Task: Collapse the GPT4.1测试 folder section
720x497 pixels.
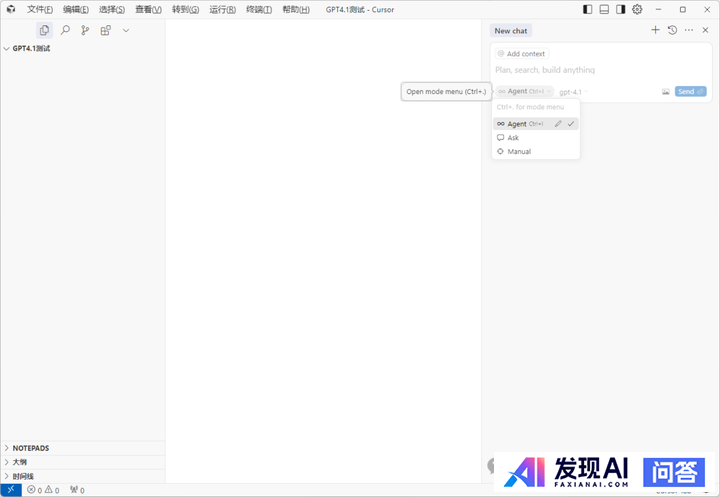Action: 83,48
